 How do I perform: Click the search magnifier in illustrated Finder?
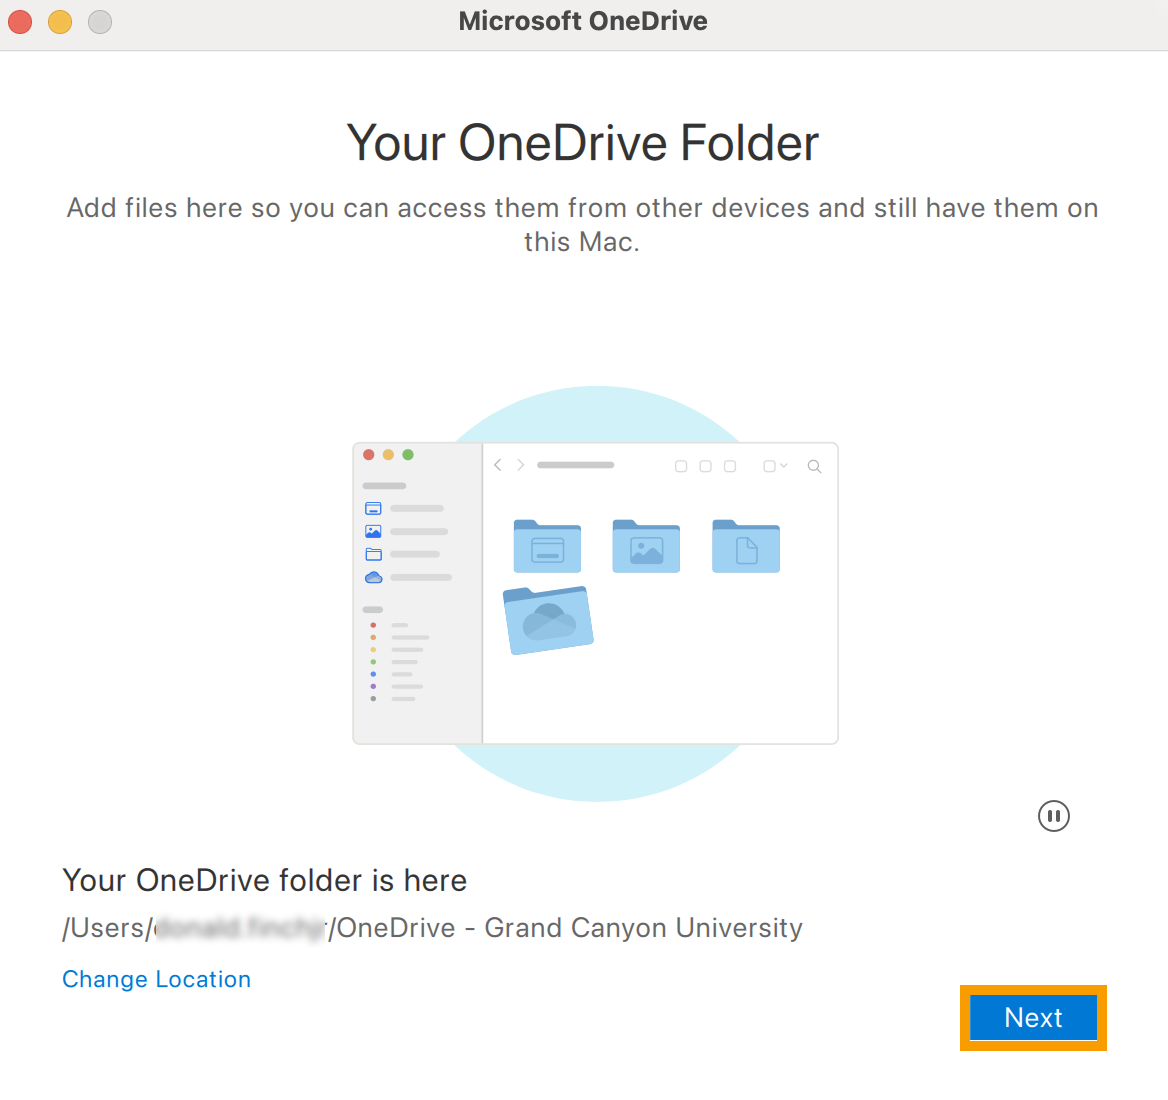point(814,466)
